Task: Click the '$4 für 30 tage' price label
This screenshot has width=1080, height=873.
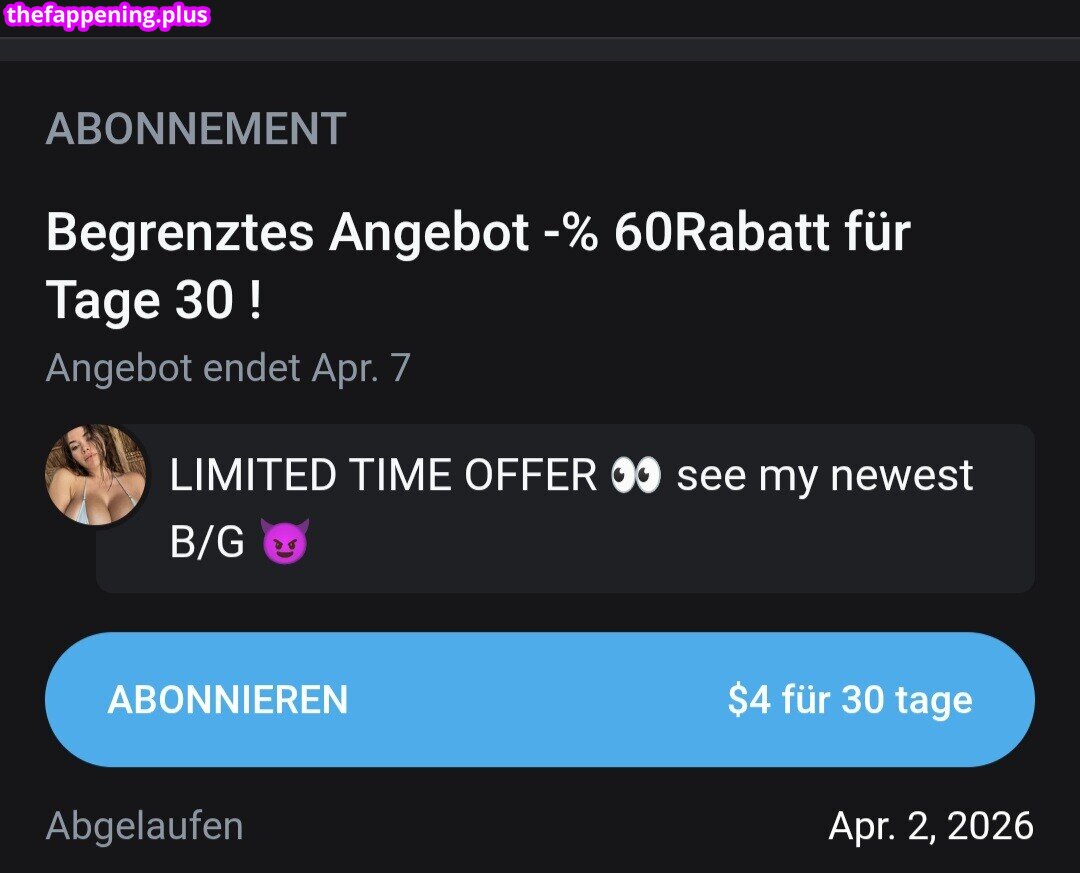Action: [x=850, y=700]
